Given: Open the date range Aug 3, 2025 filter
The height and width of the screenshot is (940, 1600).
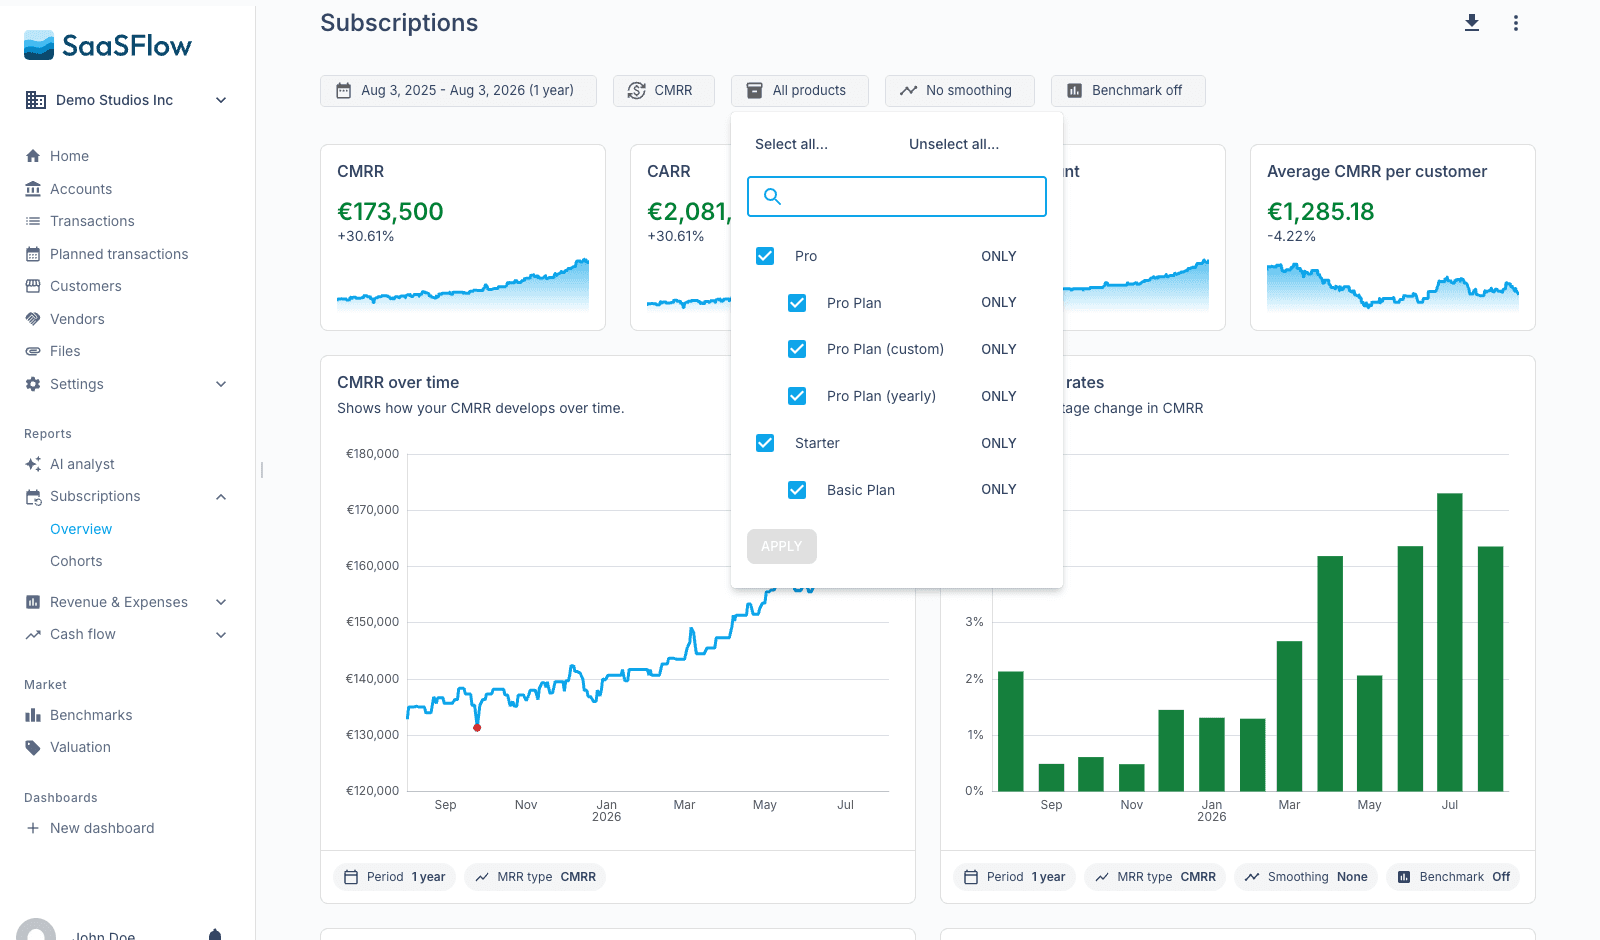Looking at the screenshot, I should (x=458, y=91).
